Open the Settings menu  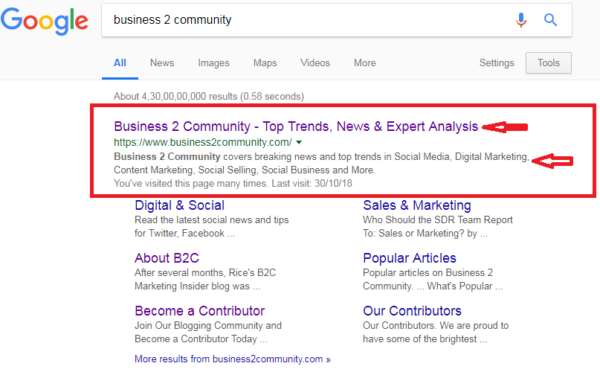497,63
